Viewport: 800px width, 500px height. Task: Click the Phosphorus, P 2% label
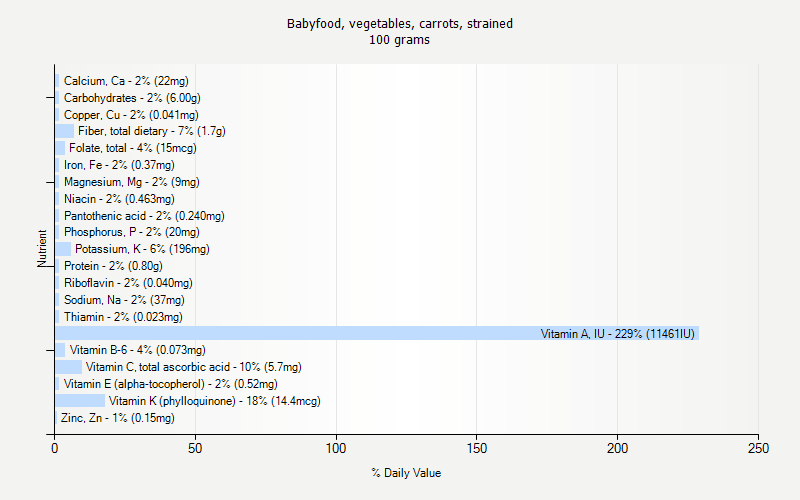click(x=132, y=232)
